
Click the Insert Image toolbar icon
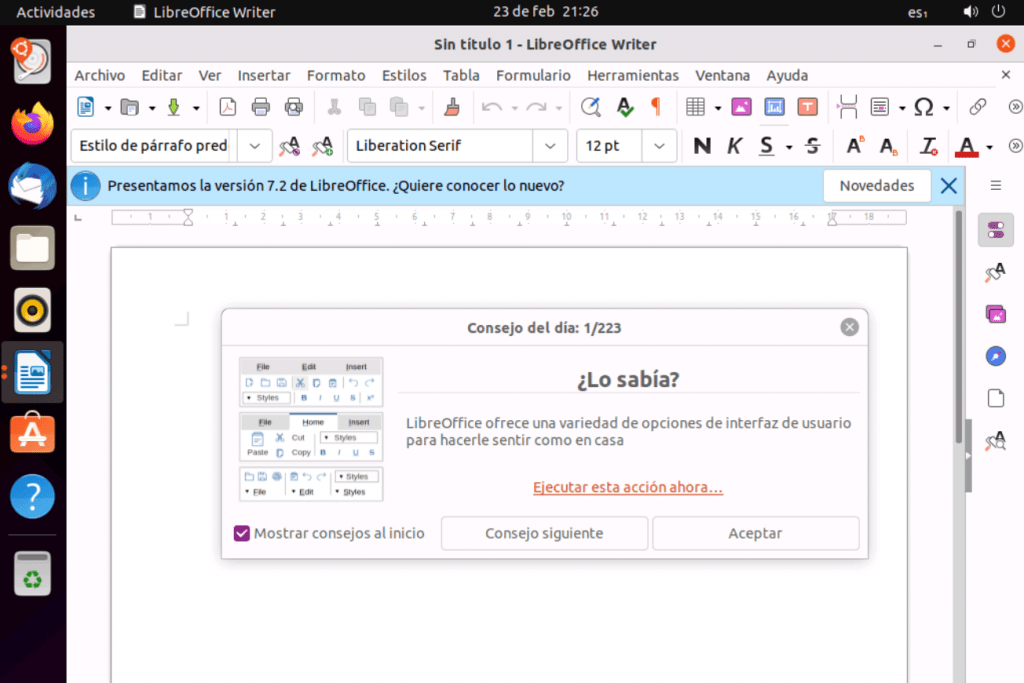(741, 107)
